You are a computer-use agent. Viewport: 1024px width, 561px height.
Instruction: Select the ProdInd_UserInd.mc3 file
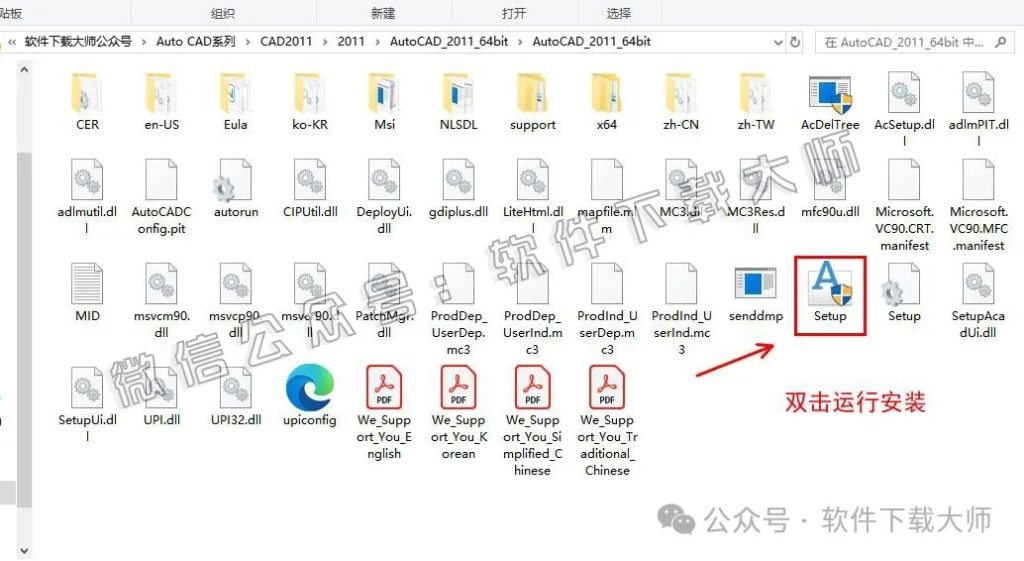(681, 309)
